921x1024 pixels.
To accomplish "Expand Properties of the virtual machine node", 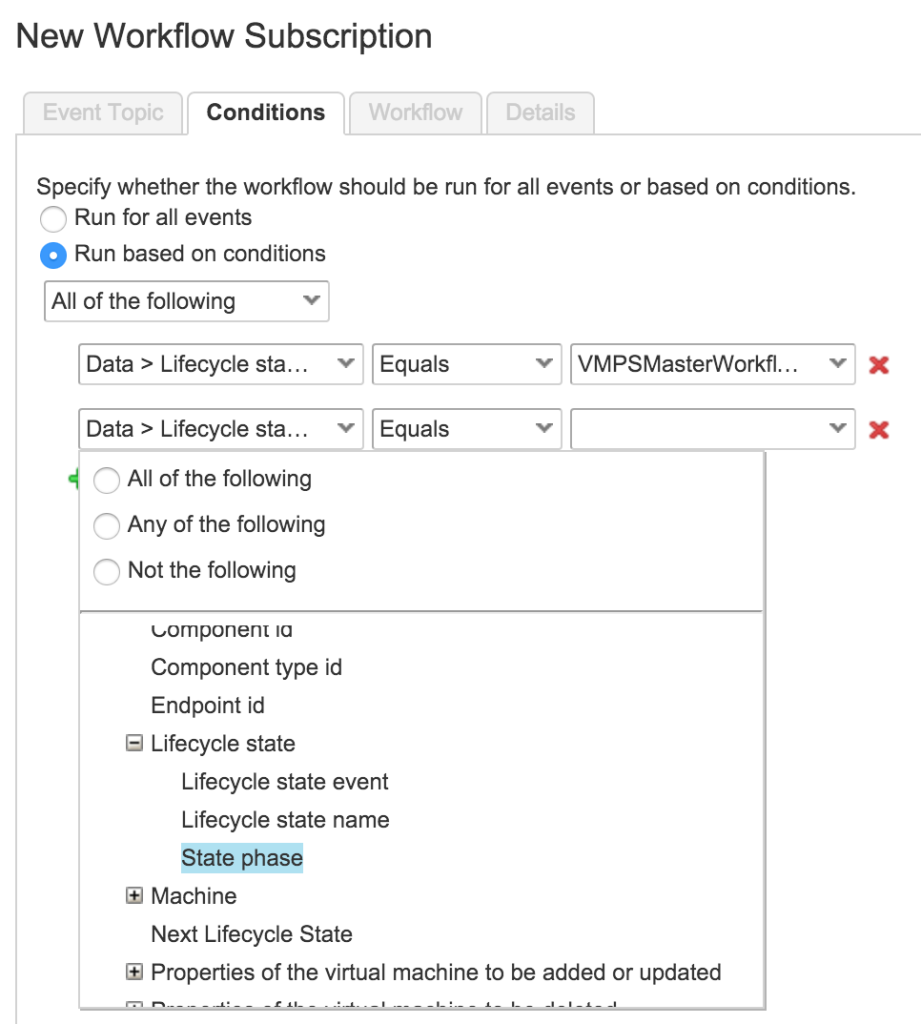I will [134, 972].
